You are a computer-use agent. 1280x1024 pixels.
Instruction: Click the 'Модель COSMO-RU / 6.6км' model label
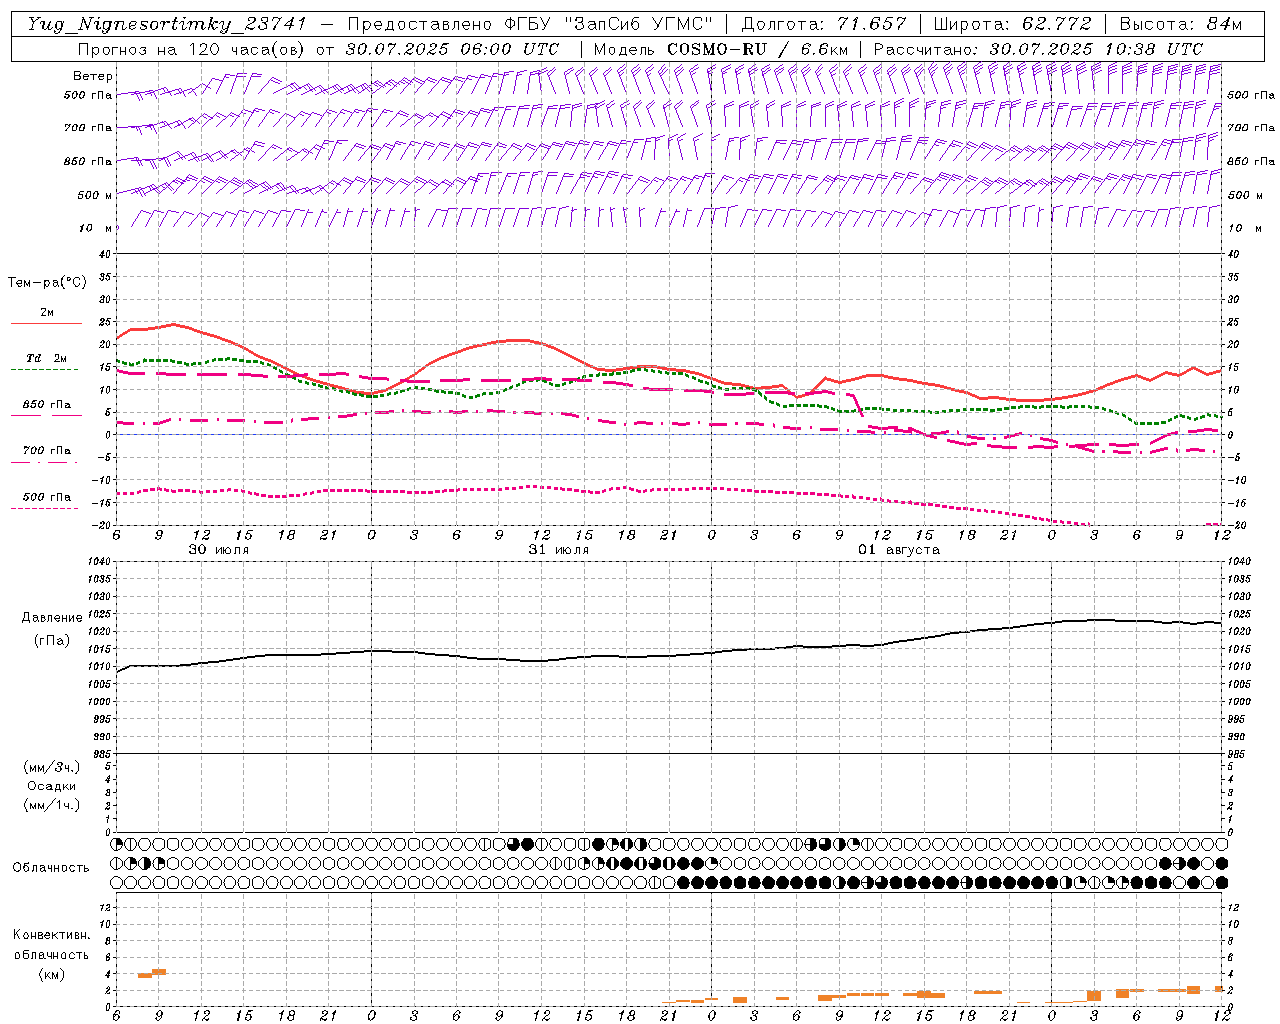click(x=721, y=49)
